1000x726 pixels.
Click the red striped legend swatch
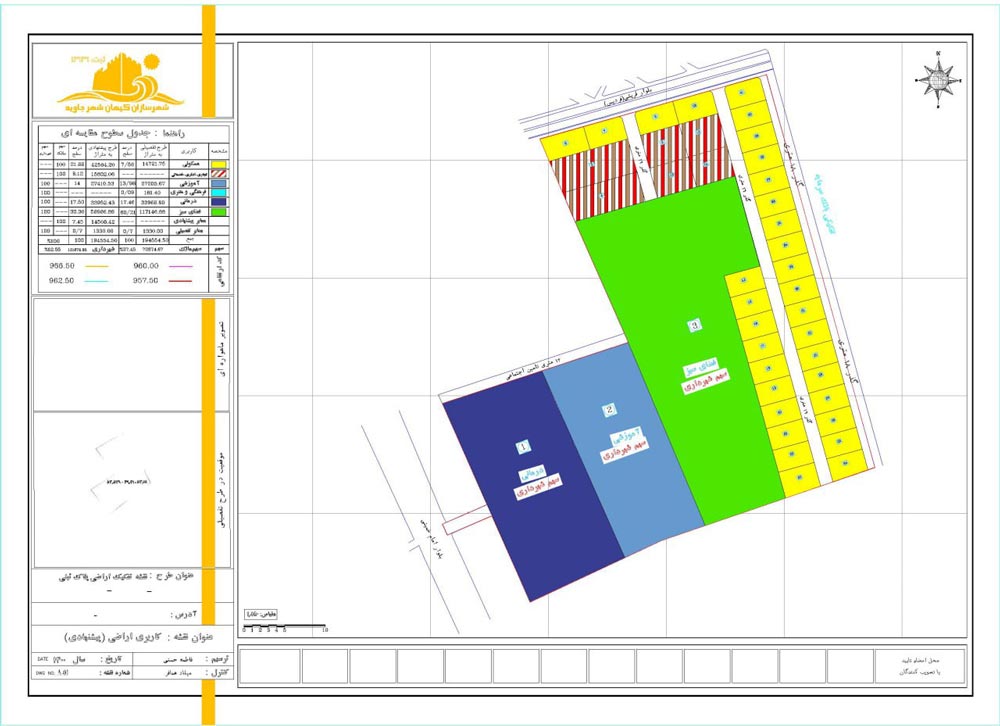[x=220, y=173]
